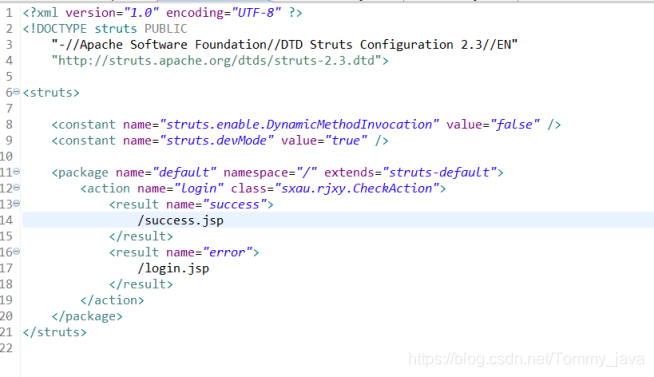Collapse the success result fold at line 13
The width and height of the screenshot is (654, 377).
click(x=16, y=203)
